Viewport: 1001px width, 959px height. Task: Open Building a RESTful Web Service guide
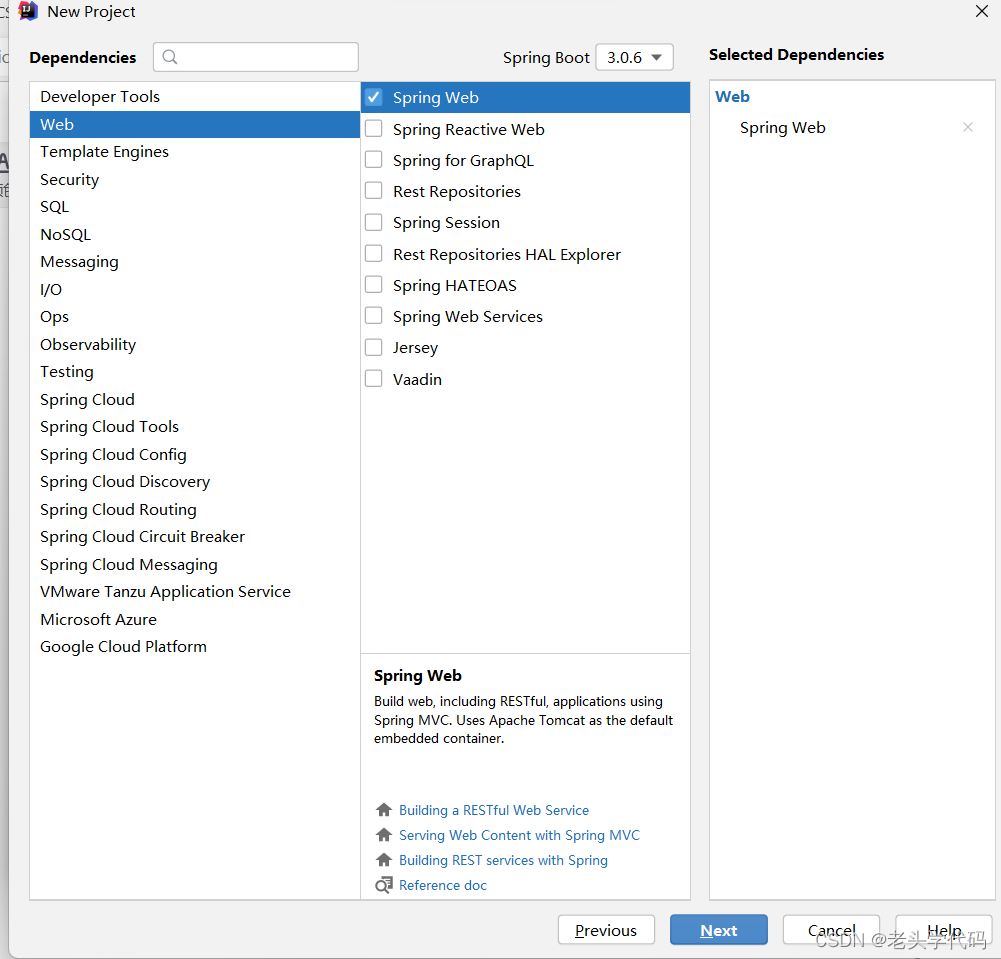click(x=493, y=810)
